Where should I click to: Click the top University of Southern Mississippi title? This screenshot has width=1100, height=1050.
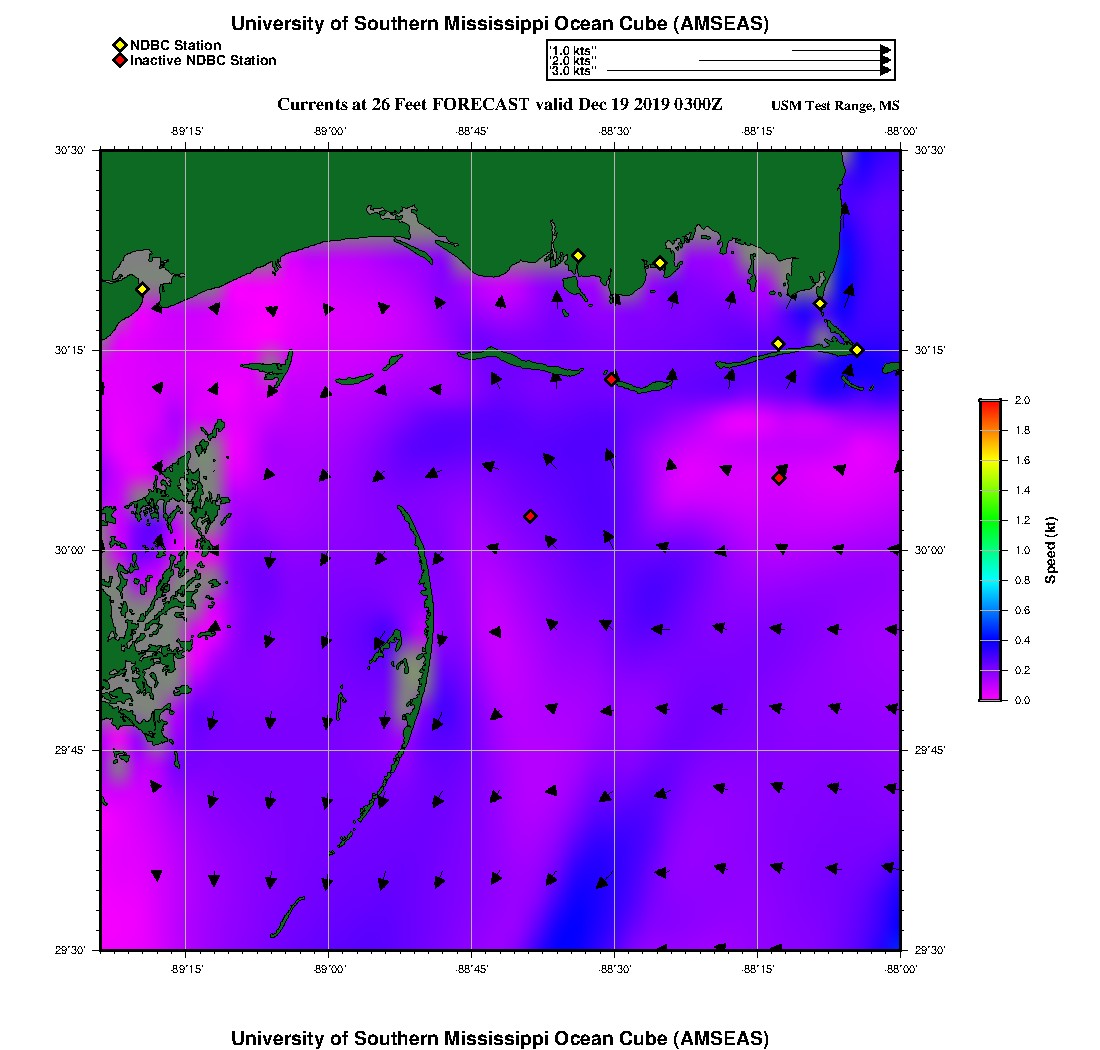(x=500, y=24)
